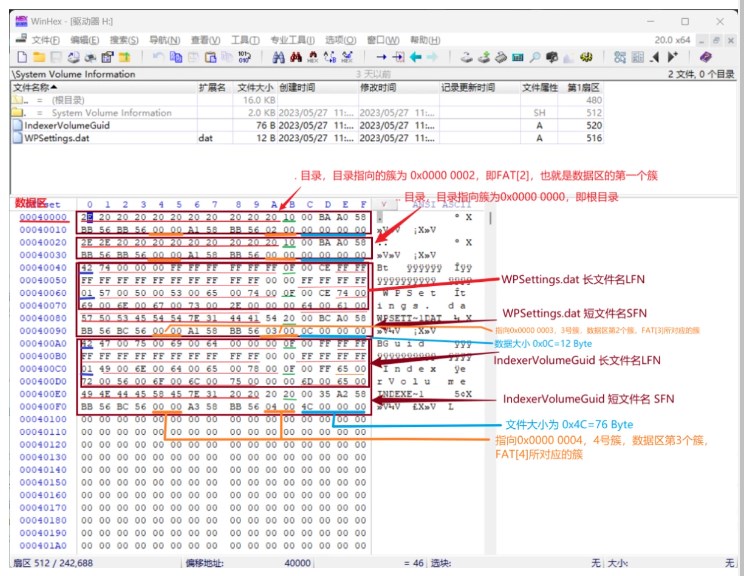Open the 文件(F) menu

(x=46, y=40)
